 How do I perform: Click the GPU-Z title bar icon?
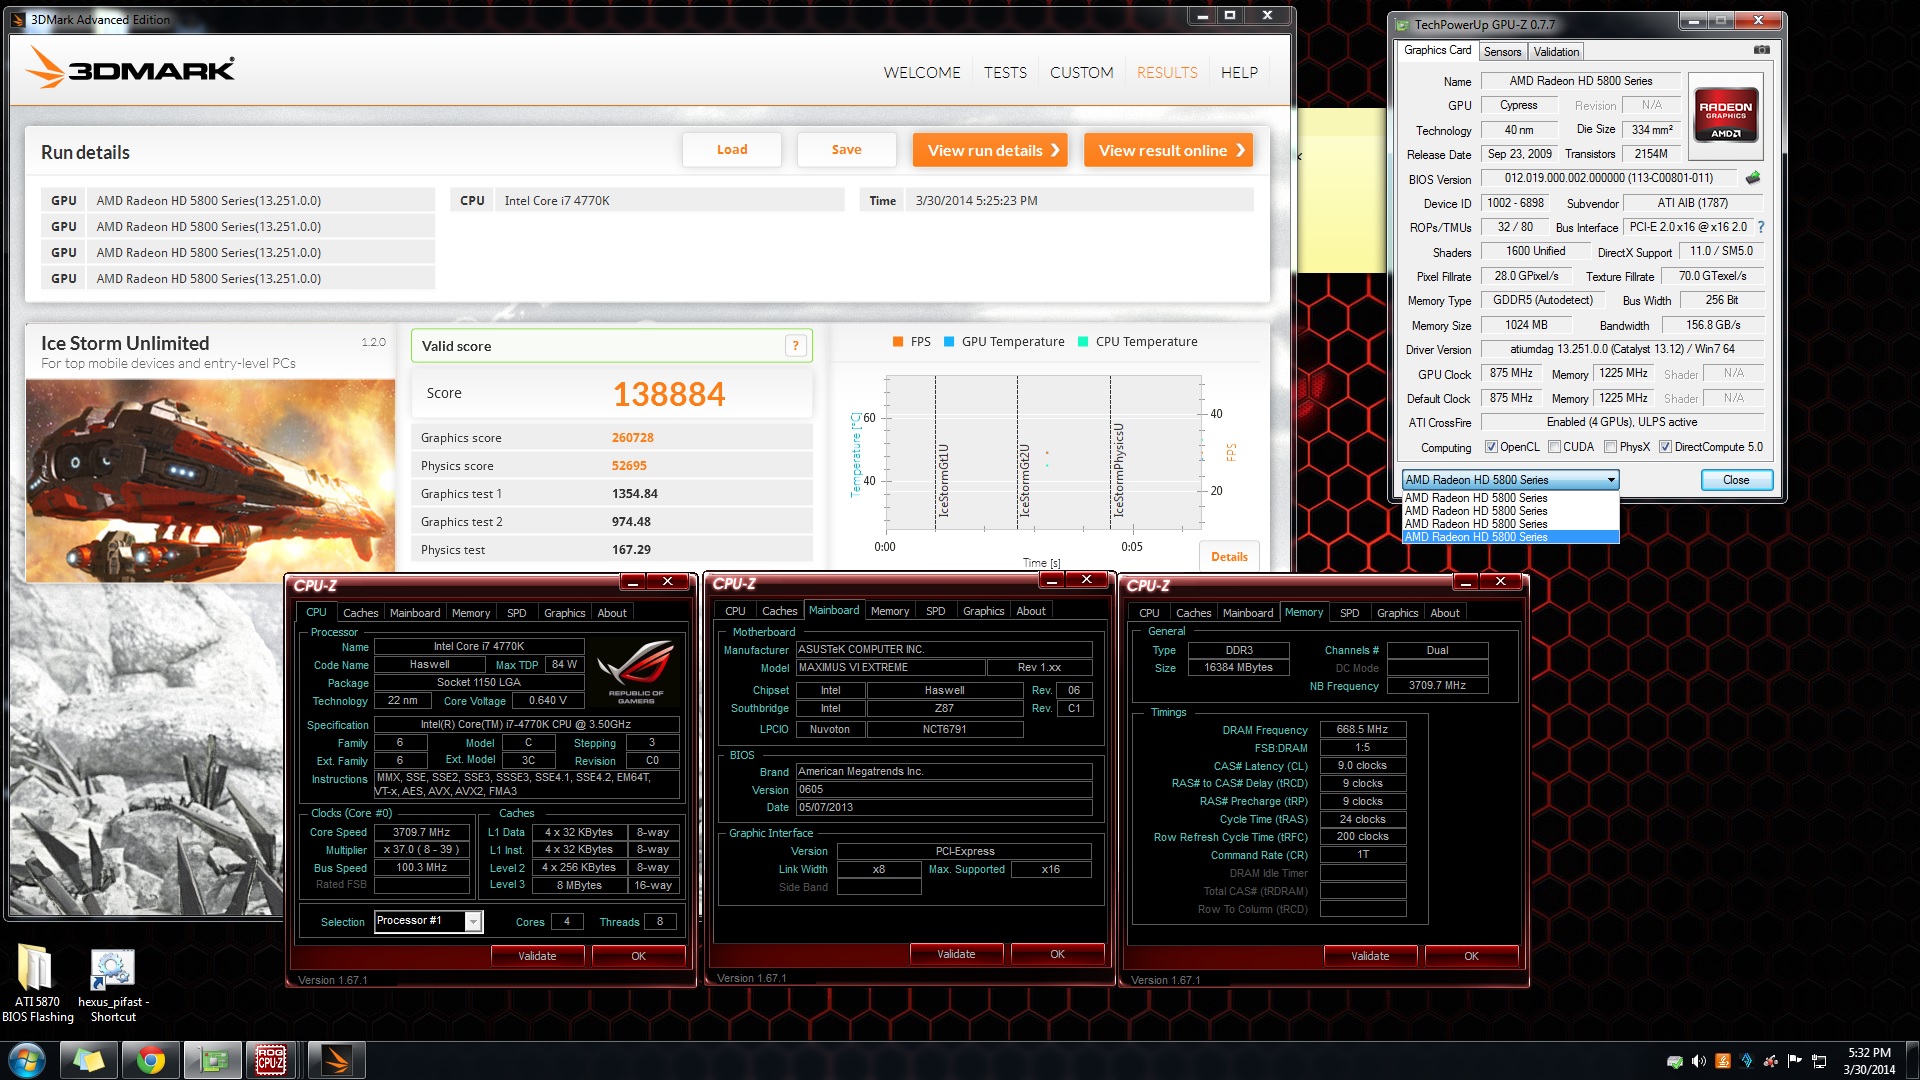pyautogui.click(x=1403, y=25)
